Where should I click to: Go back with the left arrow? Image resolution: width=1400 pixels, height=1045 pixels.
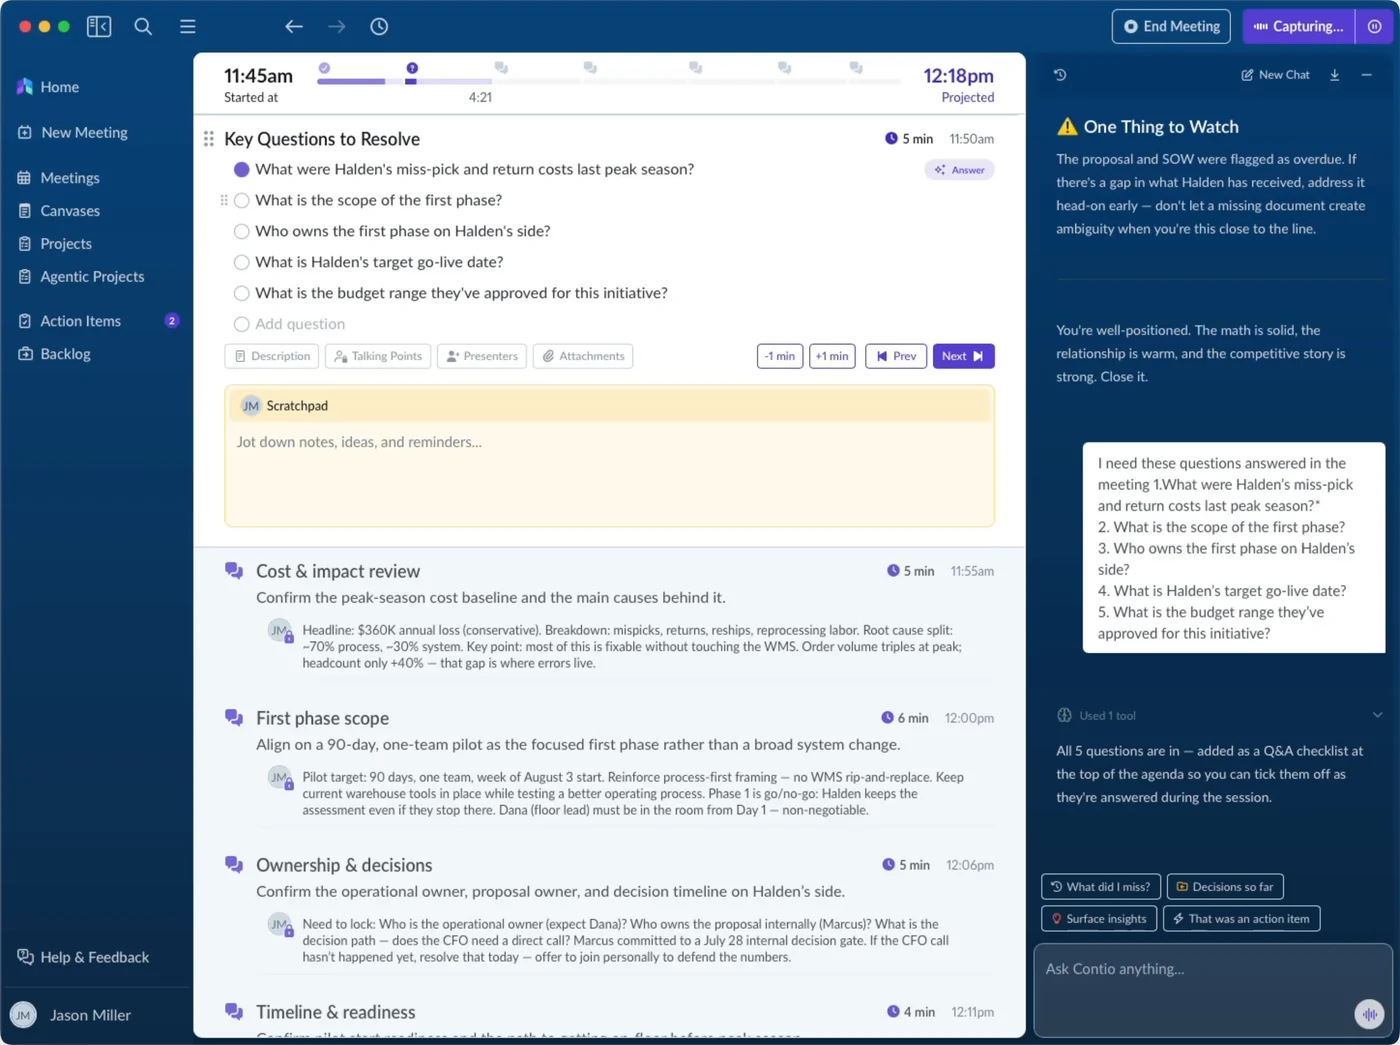coord(293,27)
